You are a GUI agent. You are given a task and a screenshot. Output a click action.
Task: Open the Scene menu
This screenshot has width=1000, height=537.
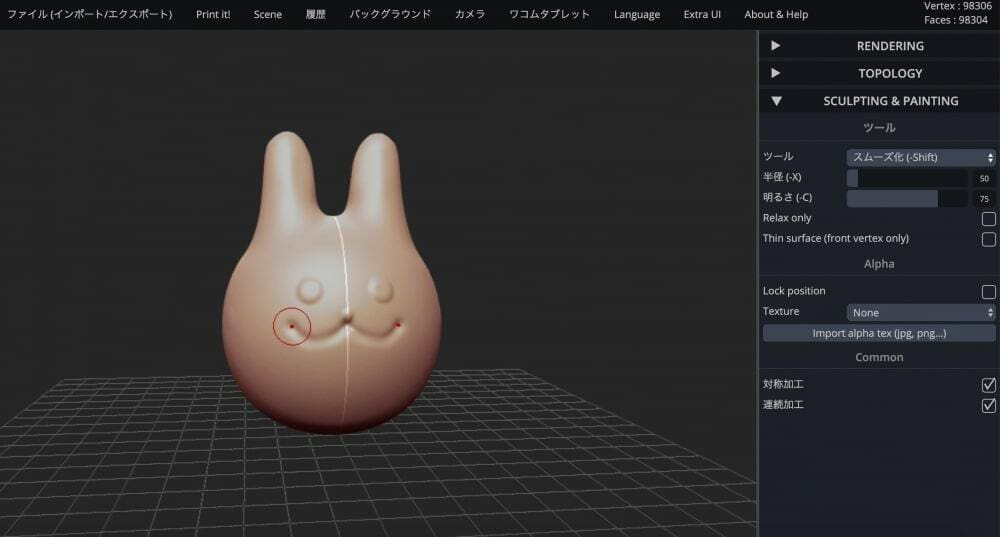(x=267, y=14)
